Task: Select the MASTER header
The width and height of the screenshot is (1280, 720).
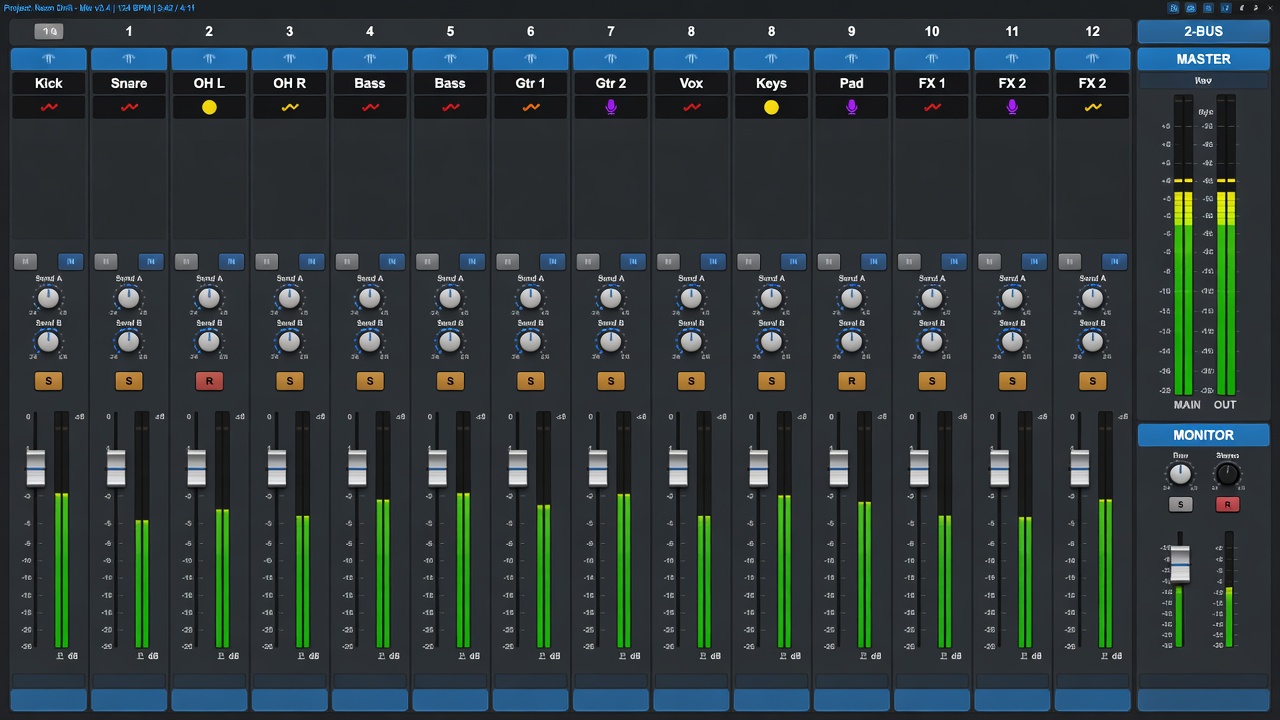Action: point(1203,59)
